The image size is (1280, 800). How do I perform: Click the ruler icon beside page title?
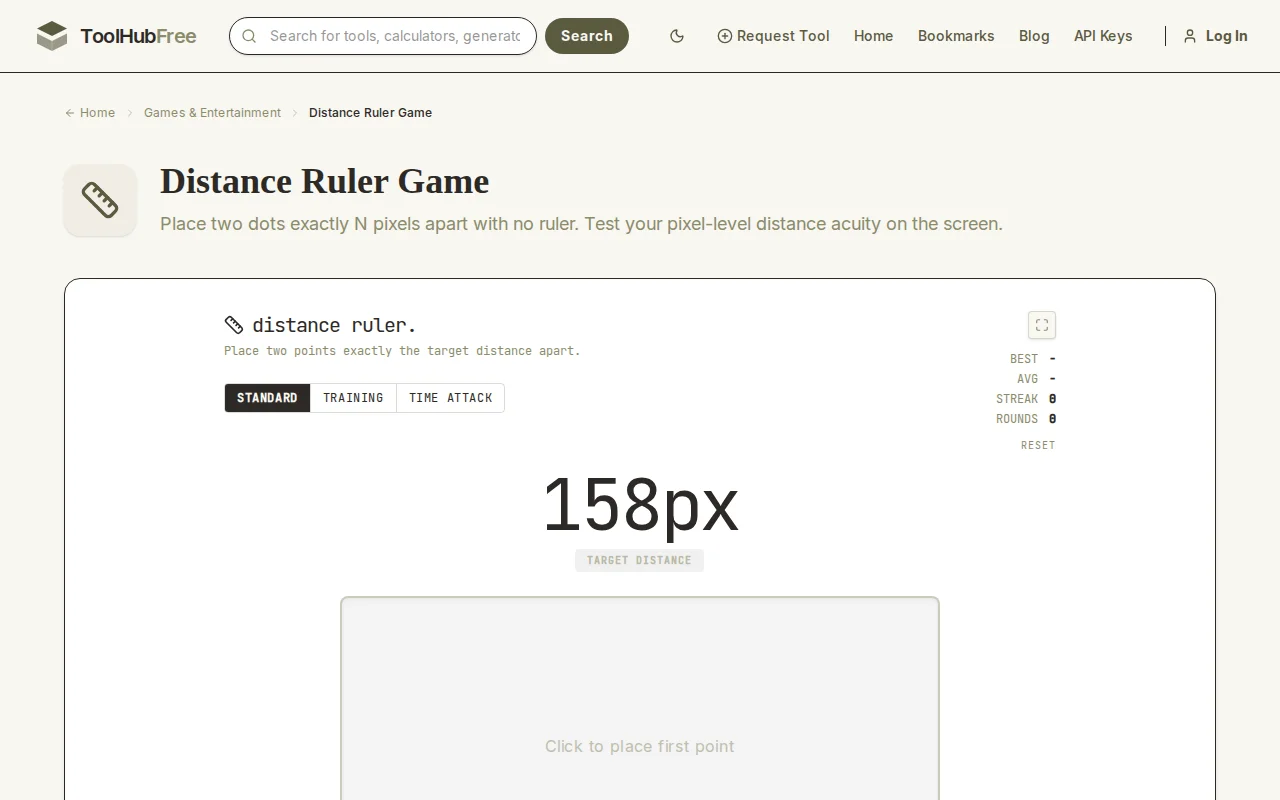(100, 200)
